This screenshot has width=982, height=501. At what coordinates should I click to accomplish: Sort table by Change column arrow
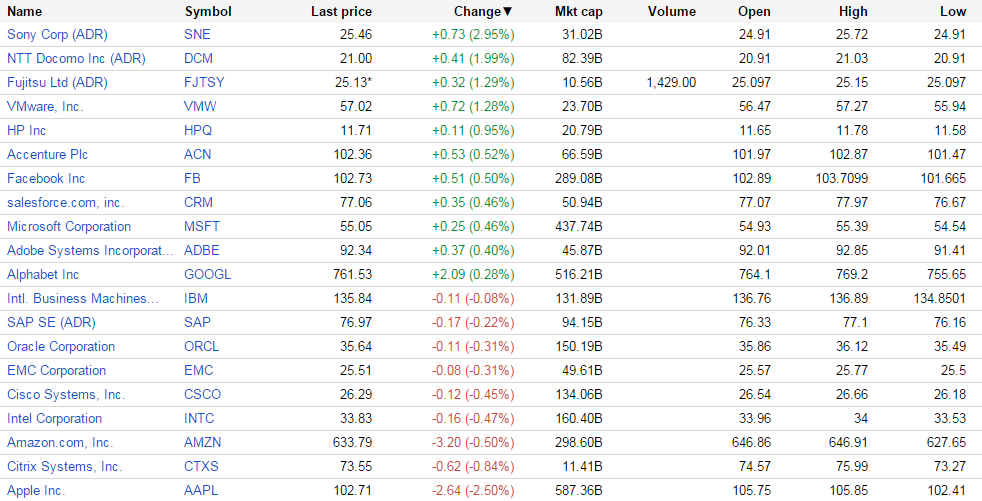(x=507, y=12)
